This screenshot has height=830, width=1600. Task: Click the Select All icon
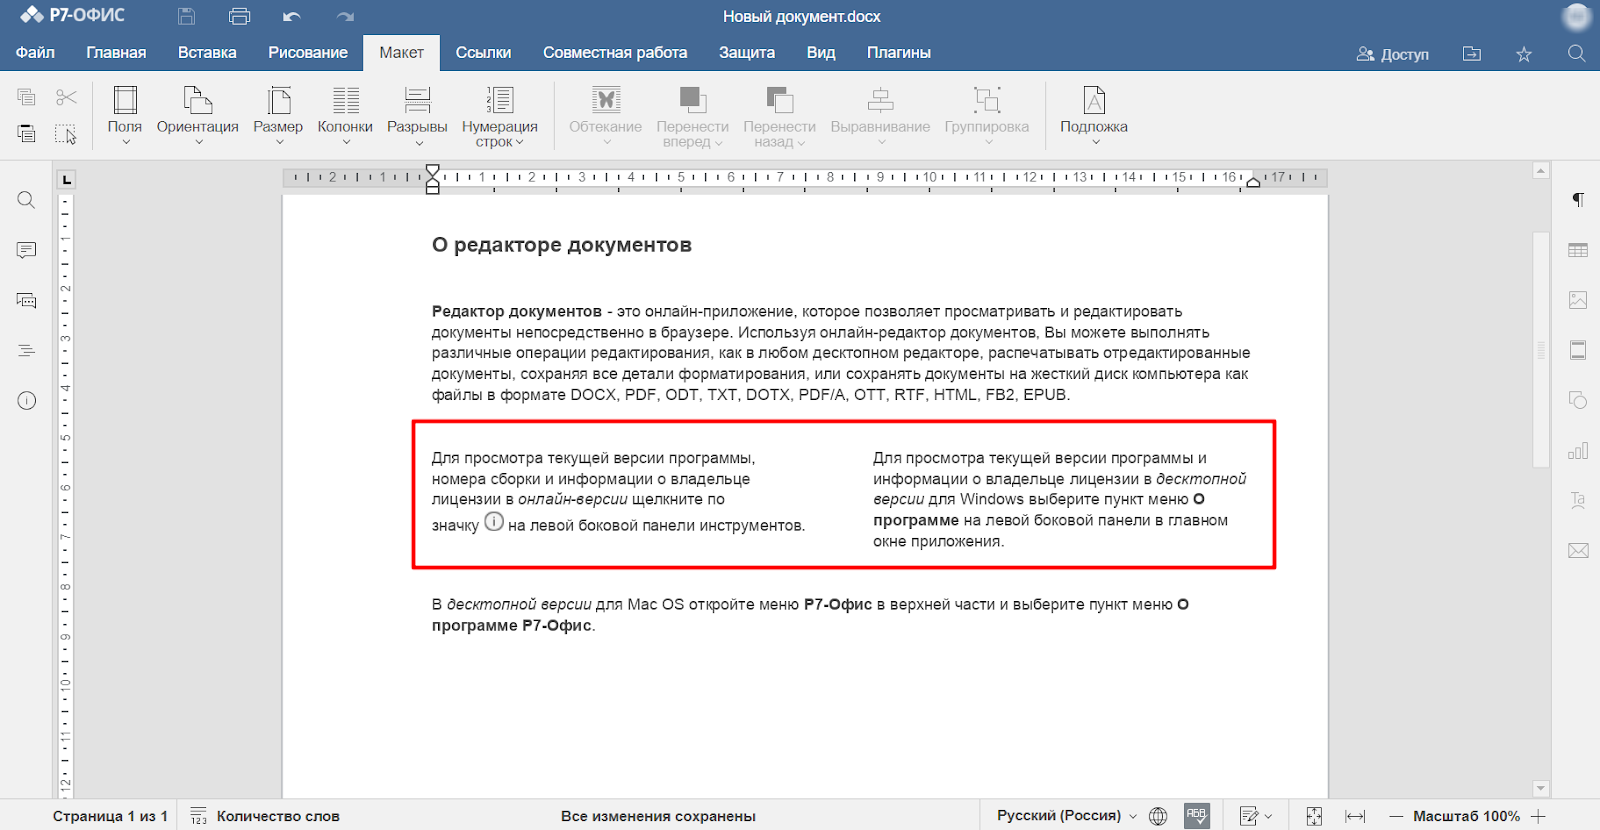[66, 133]
